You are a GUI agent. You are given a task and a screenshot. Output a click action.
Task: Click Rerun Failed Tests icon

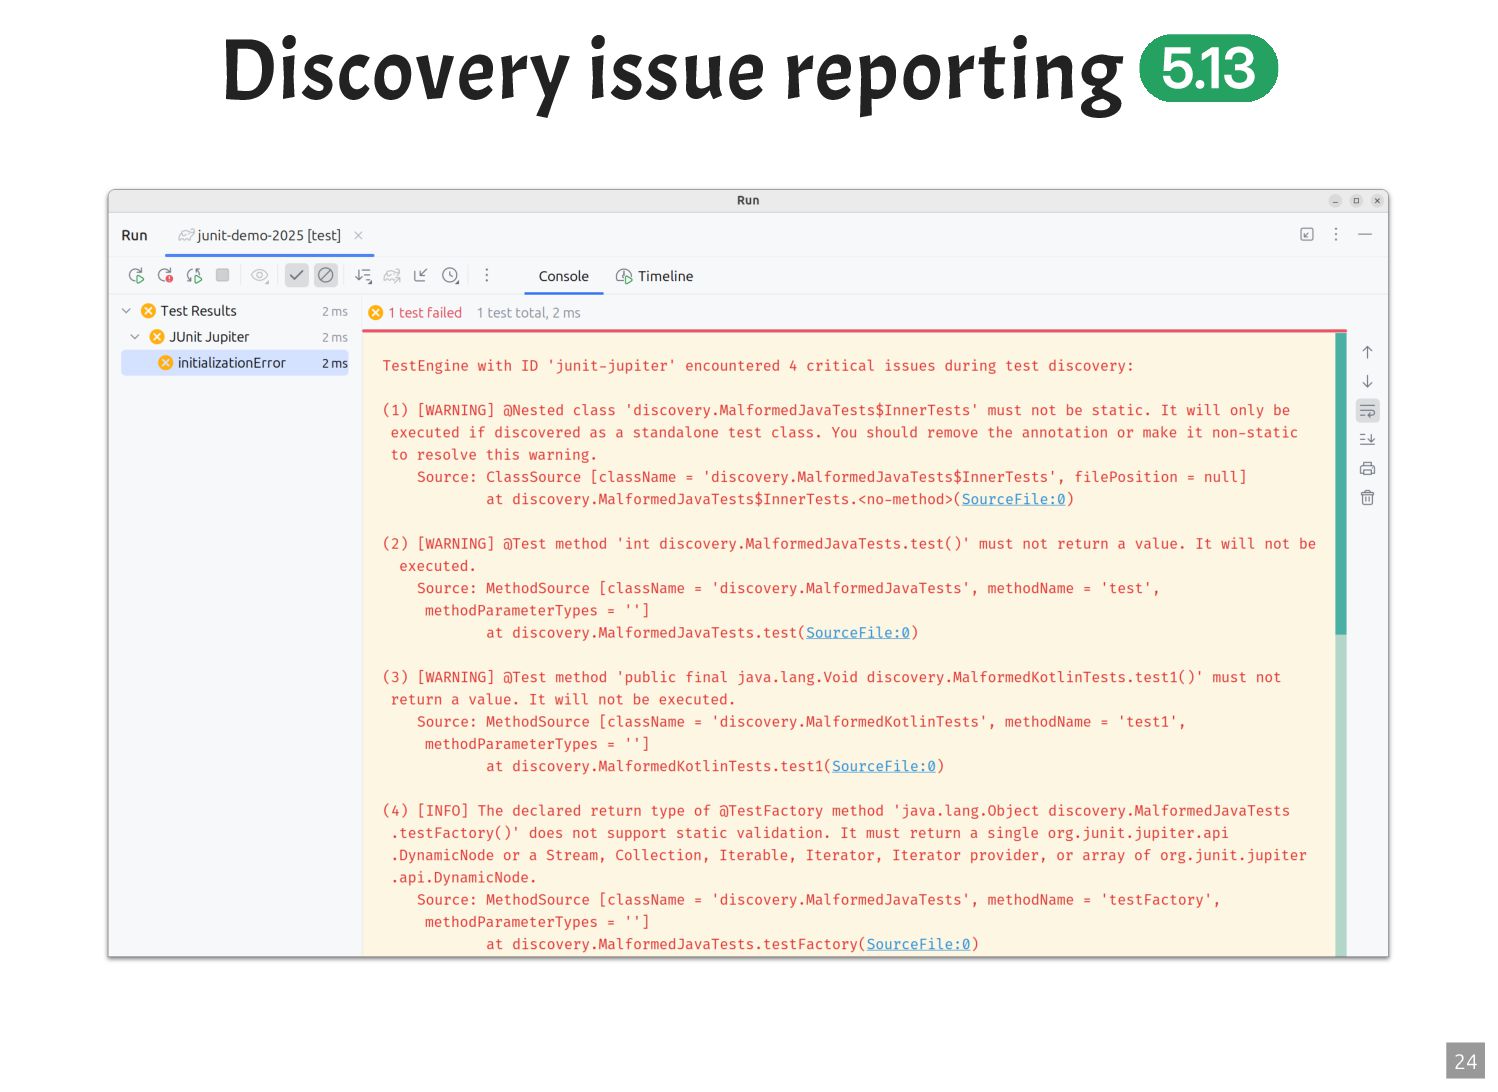[165, 275]
